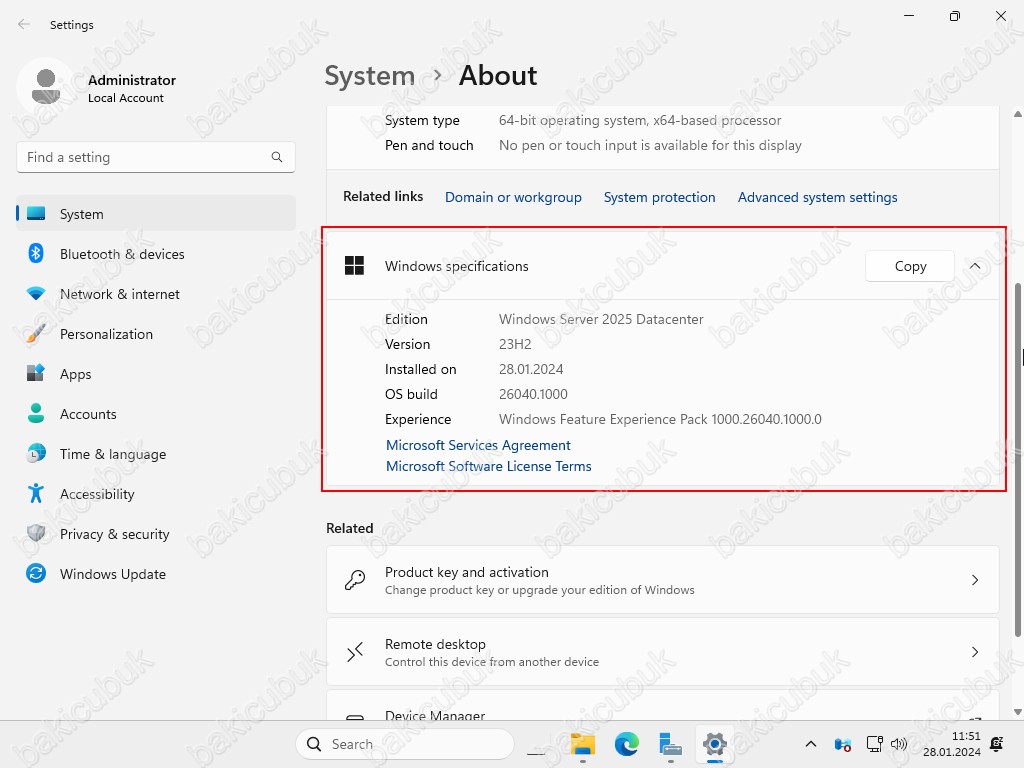Select Accessibility in sidebar
This screenshot has height=768, width=1024.
pyautogui.click(x=156, y=493)
